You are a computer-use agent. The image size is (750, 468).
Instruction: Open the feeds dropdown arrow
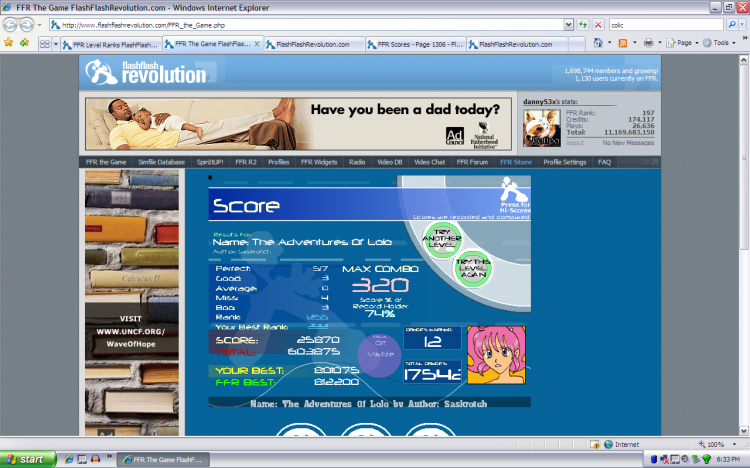(x=634, y=43)
